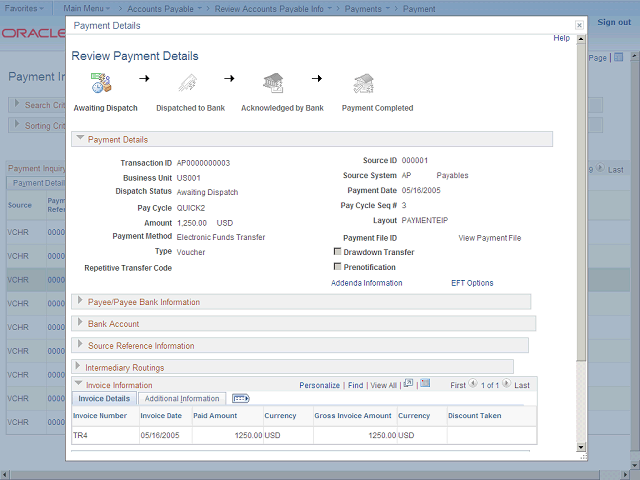Viewport: 640px width, 480px height.
Task: Click the Sign out link
Action: 614,22
